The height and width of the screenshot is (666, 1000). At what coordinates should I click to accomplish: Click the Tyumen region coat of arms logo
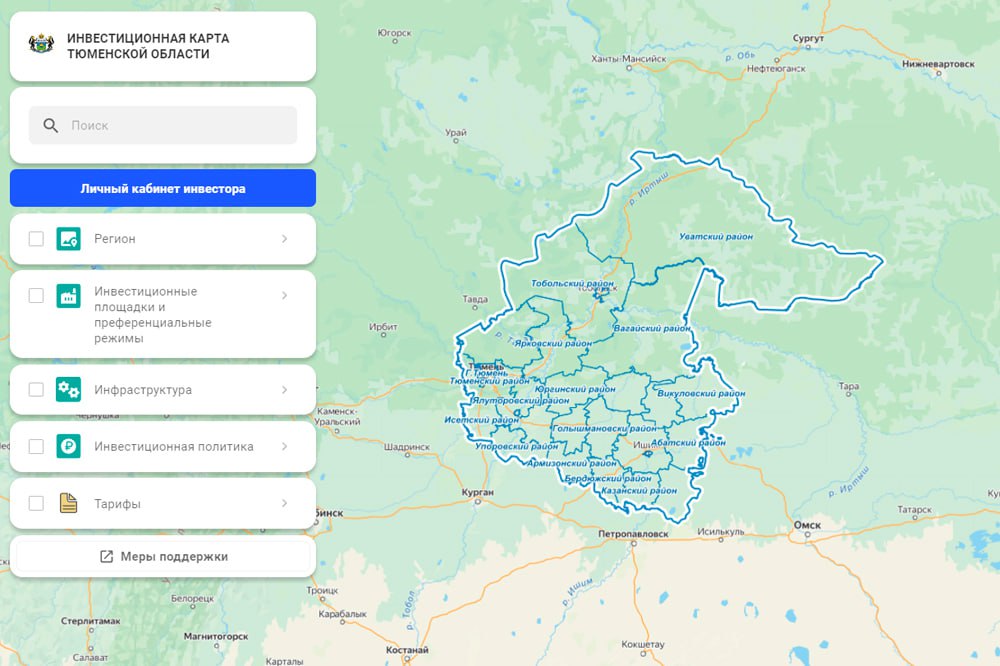click(x=43, y=46)
